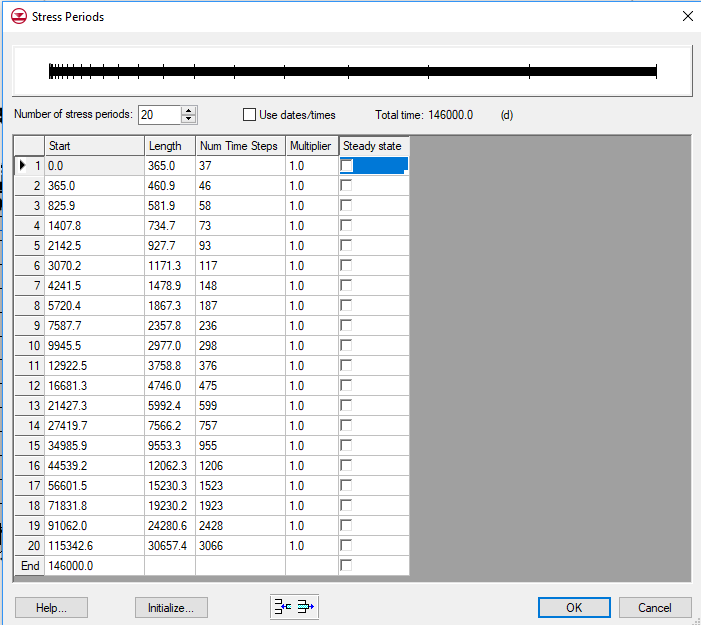Click Length cell 7566.2
Viewport: 701px width, 625px height.
[x=170, y=425]
